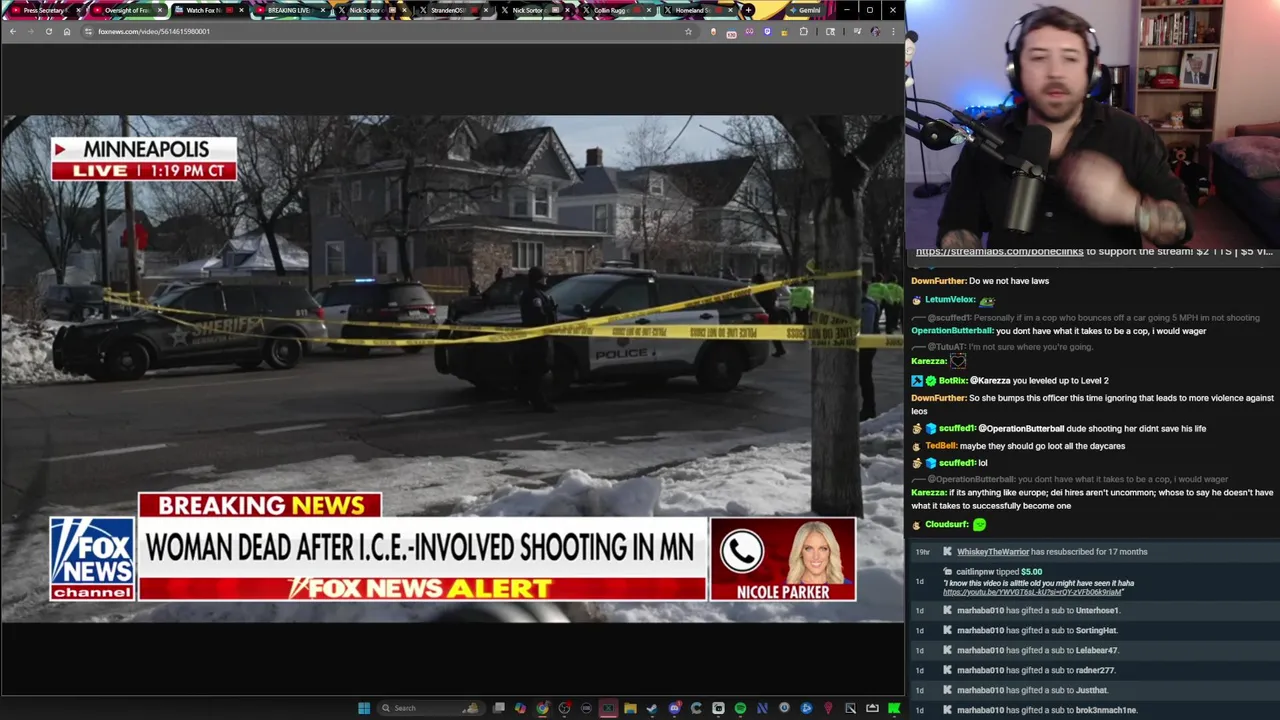Click the streamer webcam feed

(1092, 123)
